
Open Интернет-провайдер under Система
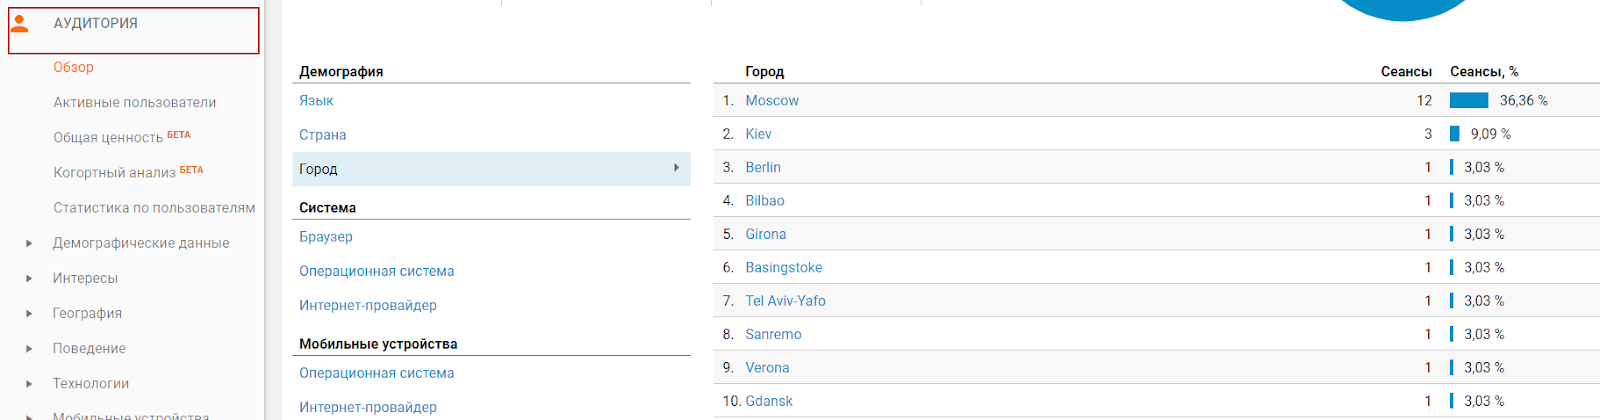click(367, 305)
